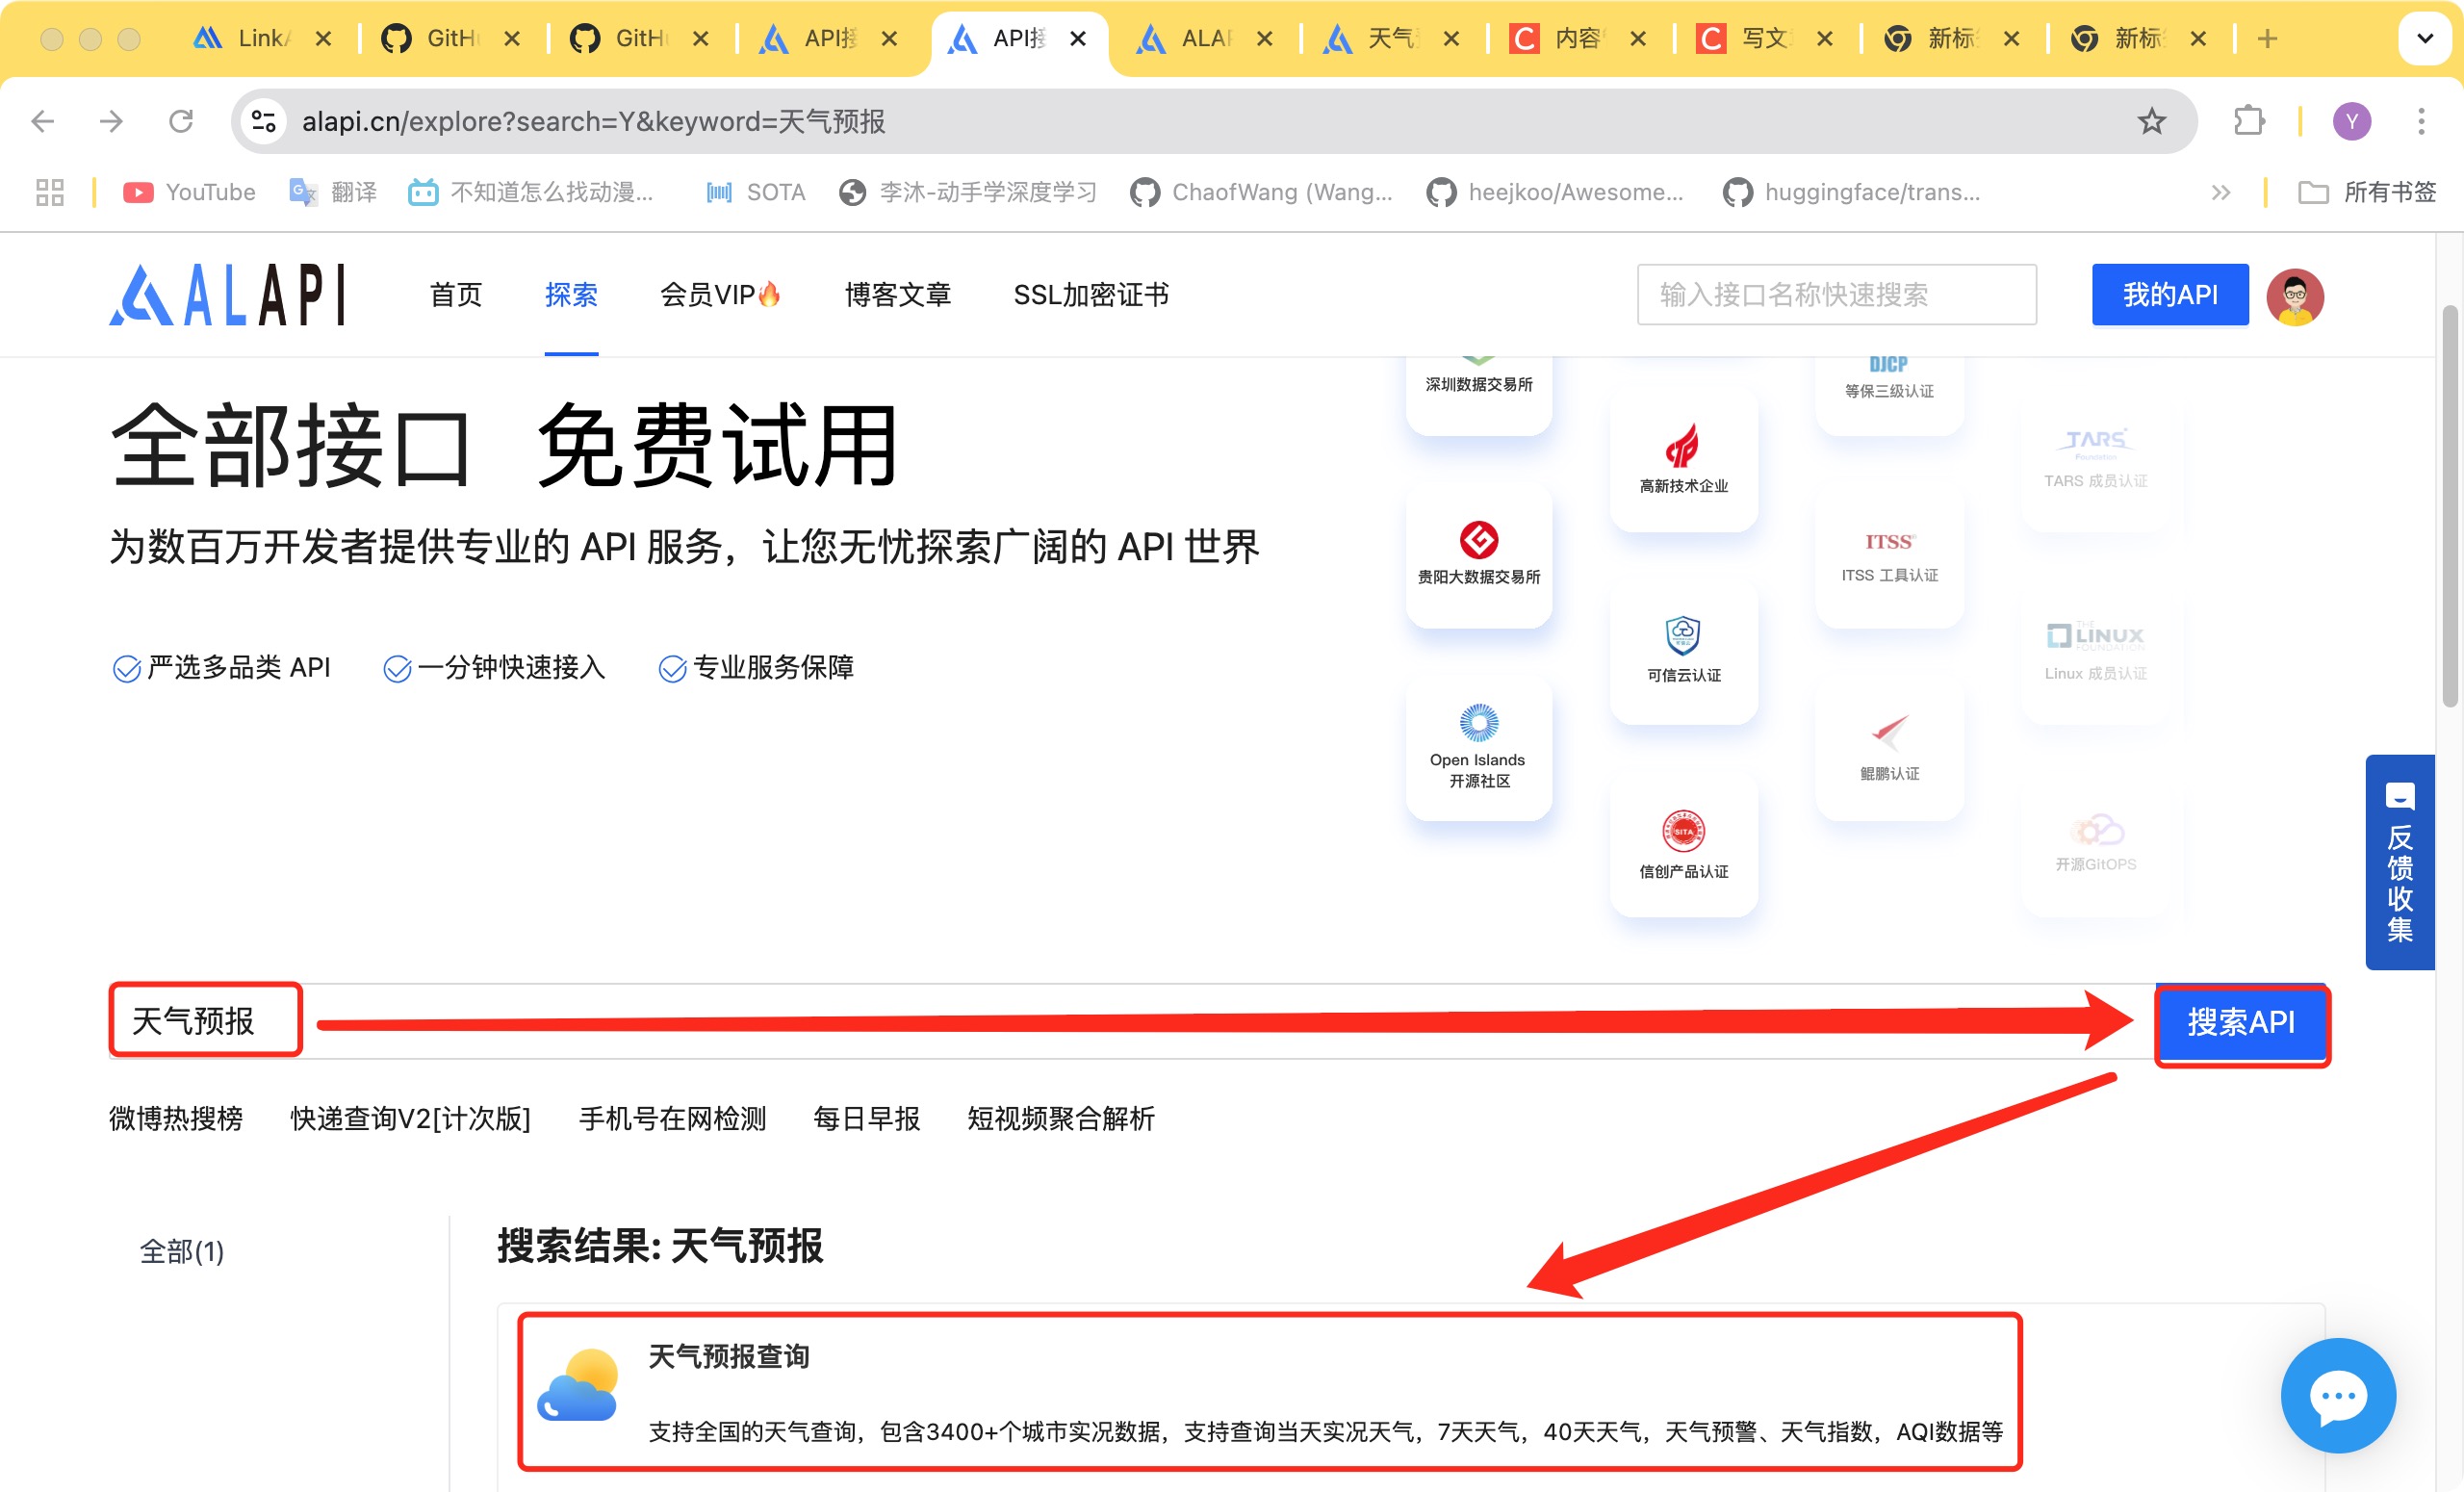
Task: Click the user avatar in site header
Action: coord(2295,296)
